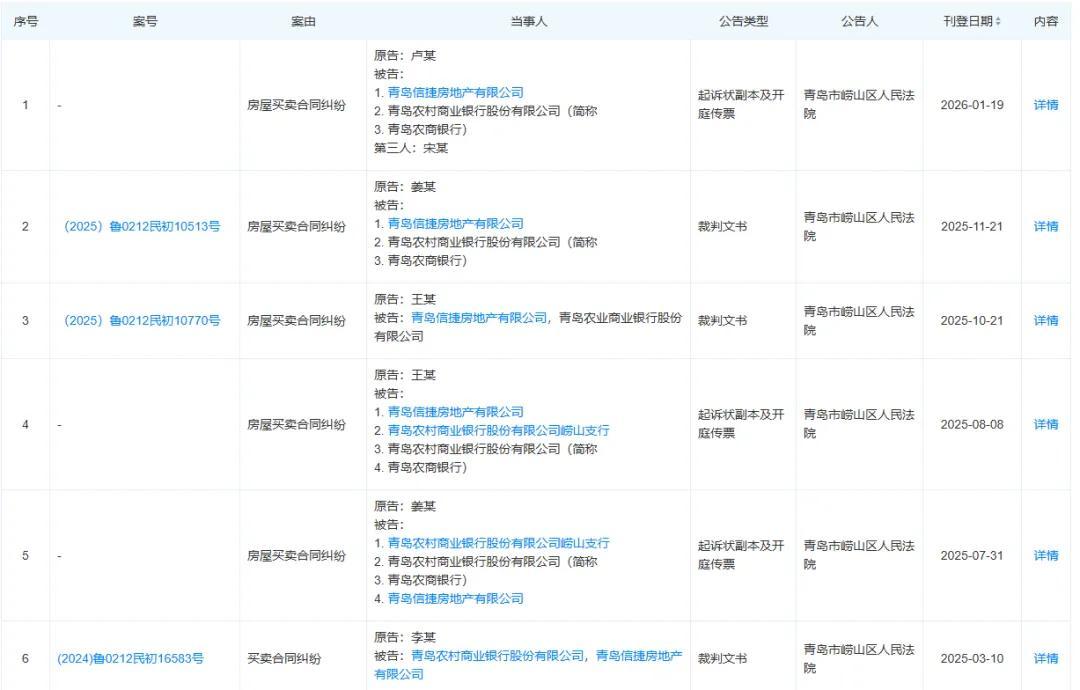Click 第三人：宋某 text

[411, 148]
